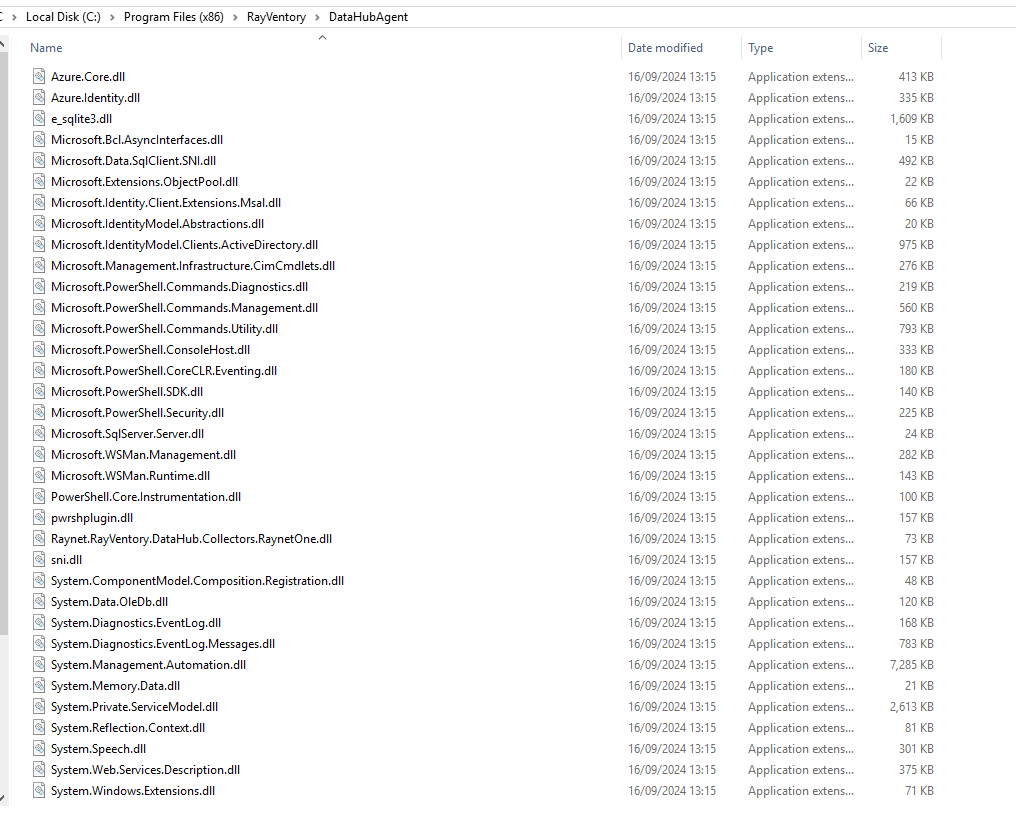Click the Microsoft.Identity.Client.Extensions.Msal.dll icon
Image resolution: width=1016 pixels, height=826 pixels.
click(x=40, y=203)
